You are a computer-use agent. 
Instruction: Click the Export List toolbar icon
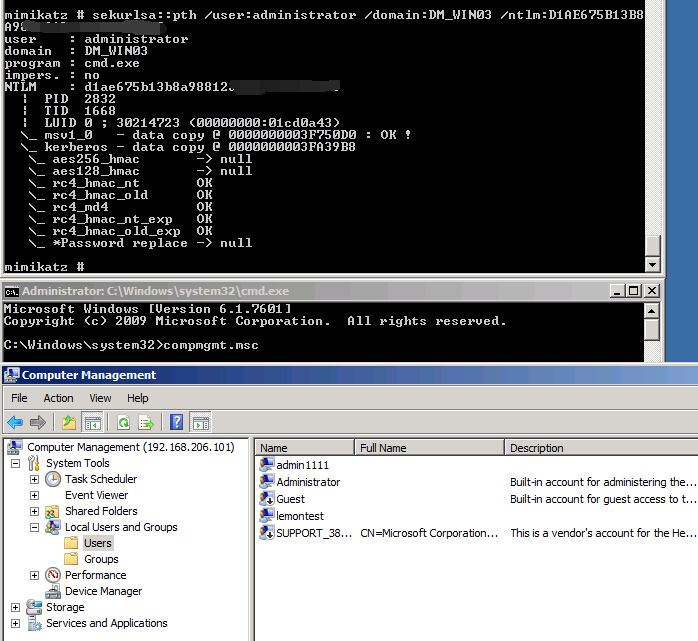click(x=146, y=422)
